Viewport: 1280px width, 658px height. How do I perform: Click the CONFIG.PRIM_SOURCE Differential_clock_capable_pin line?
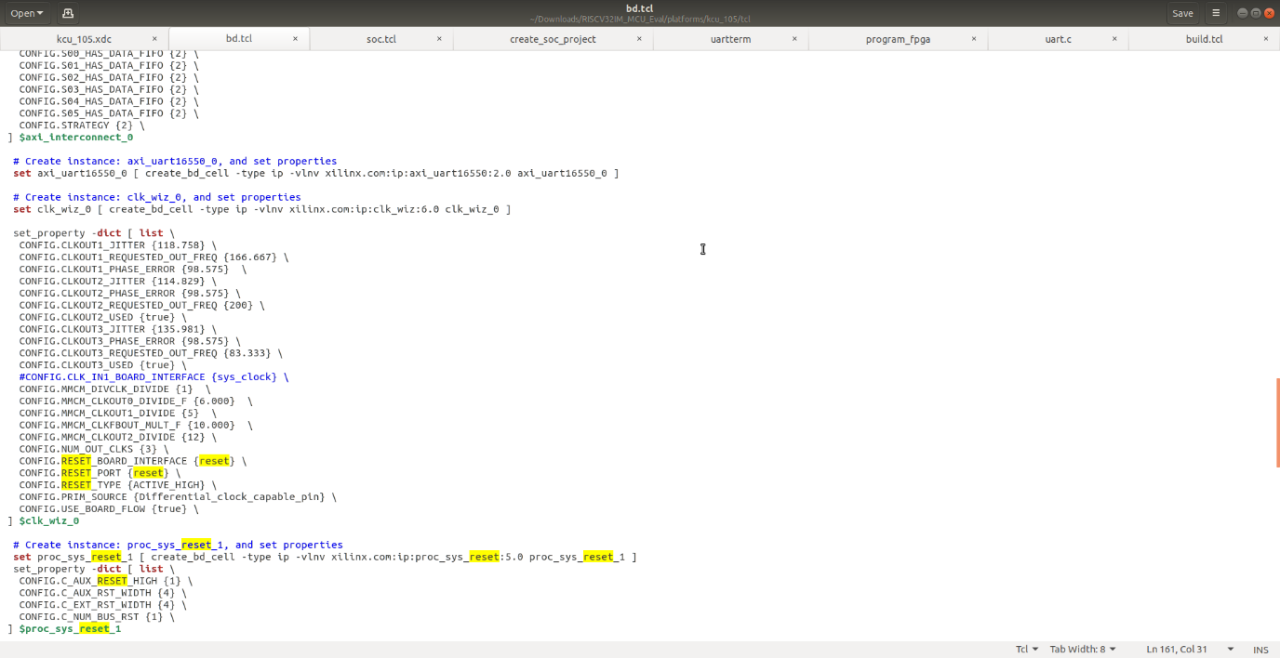pyautogui.click(x=178, y=497)
